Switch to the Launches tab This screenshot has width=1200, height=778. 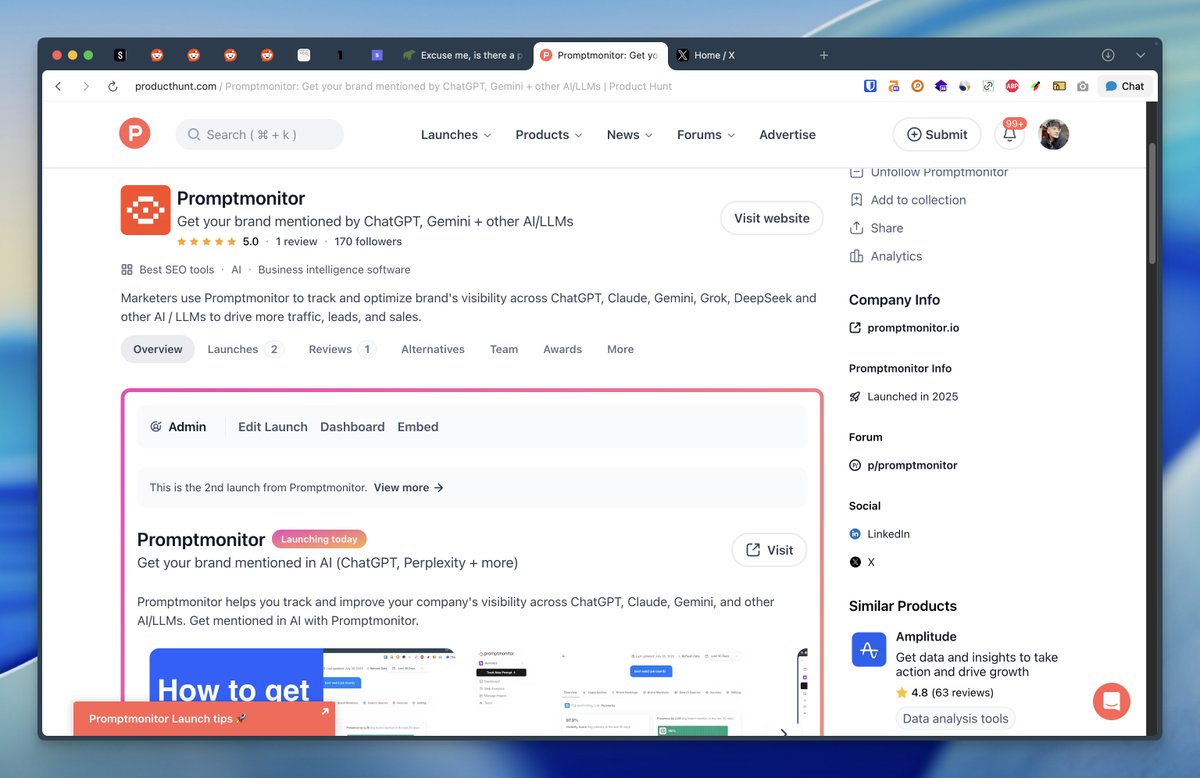[245, 349]
